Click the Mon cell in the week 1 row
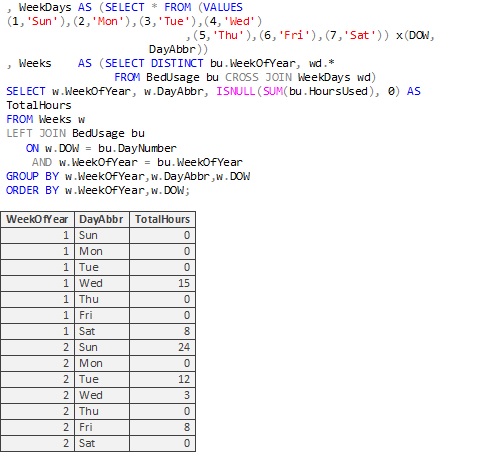 point(102,251)
